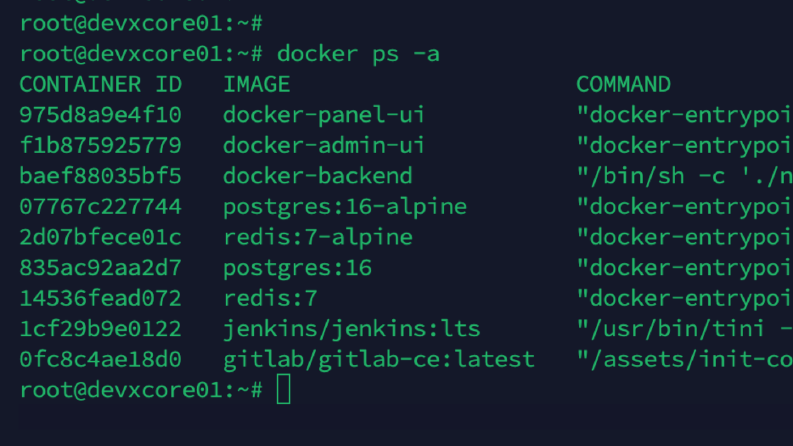Click container ID 975d8a9e4f10
The image size is (793, 446).
(100, 115)
